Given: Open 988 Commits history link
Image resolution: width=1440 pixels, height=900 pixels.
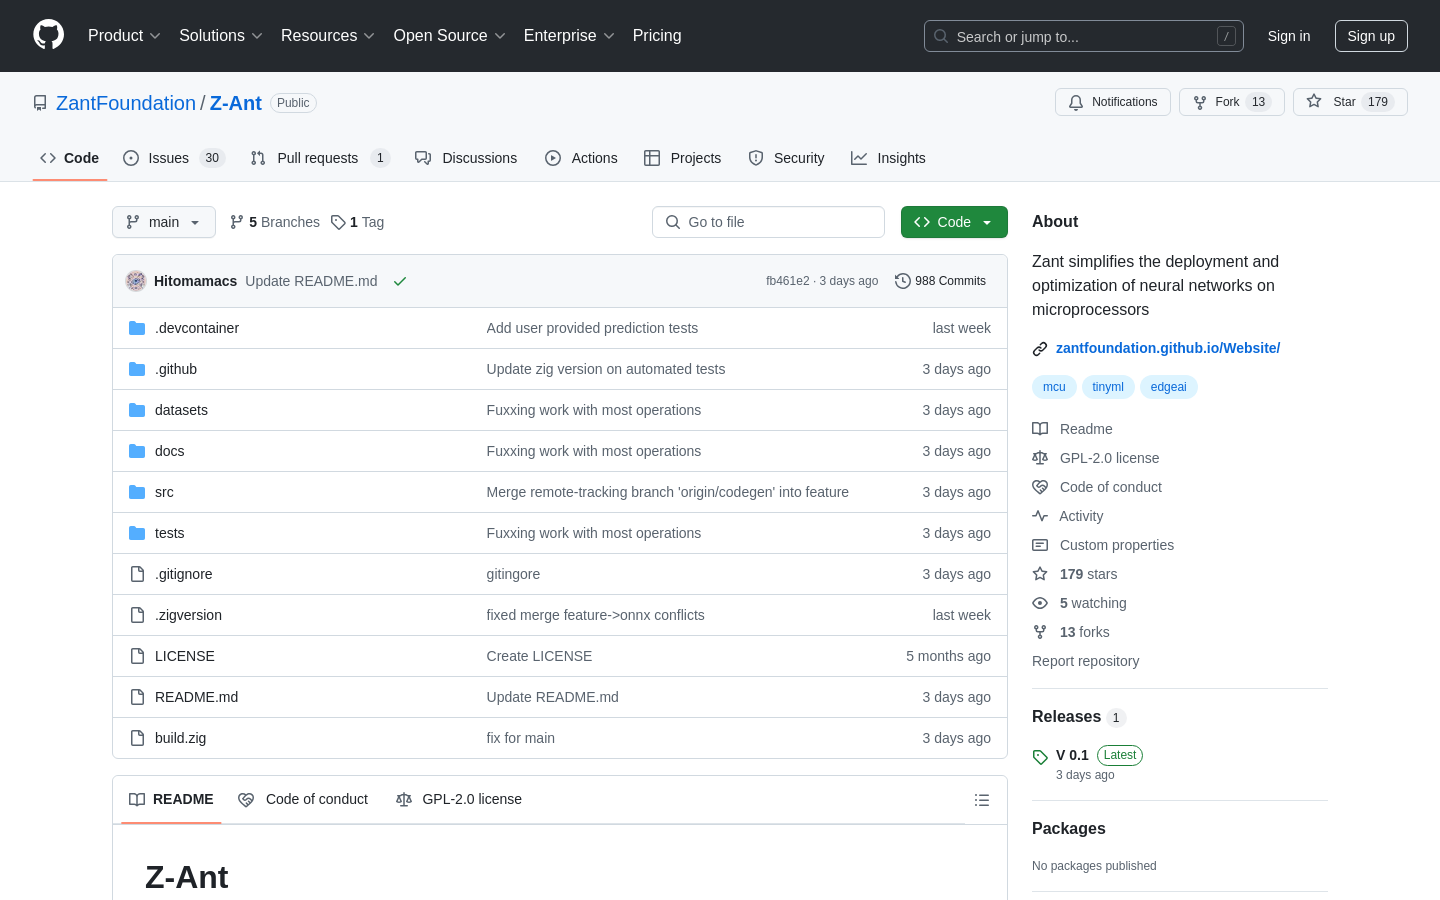Looking at the screenshot, I should point(940,281).
